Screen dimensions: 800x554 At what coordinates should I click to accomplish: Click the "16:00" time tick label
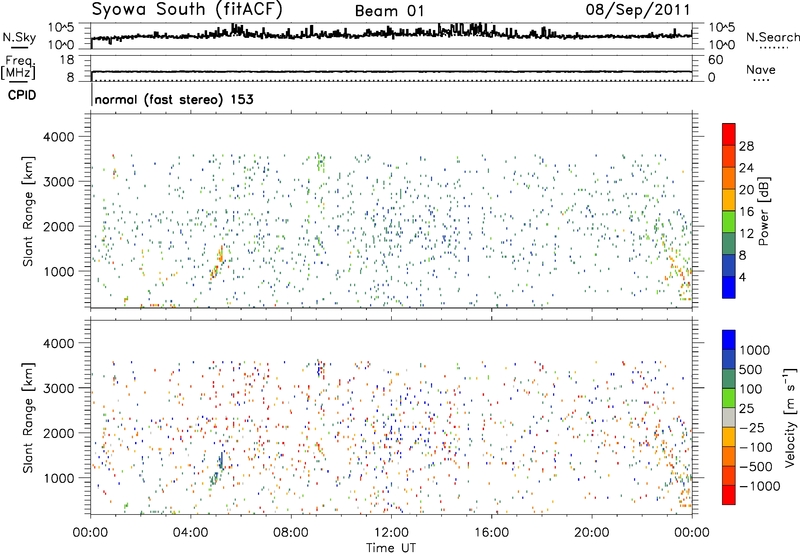491,533
